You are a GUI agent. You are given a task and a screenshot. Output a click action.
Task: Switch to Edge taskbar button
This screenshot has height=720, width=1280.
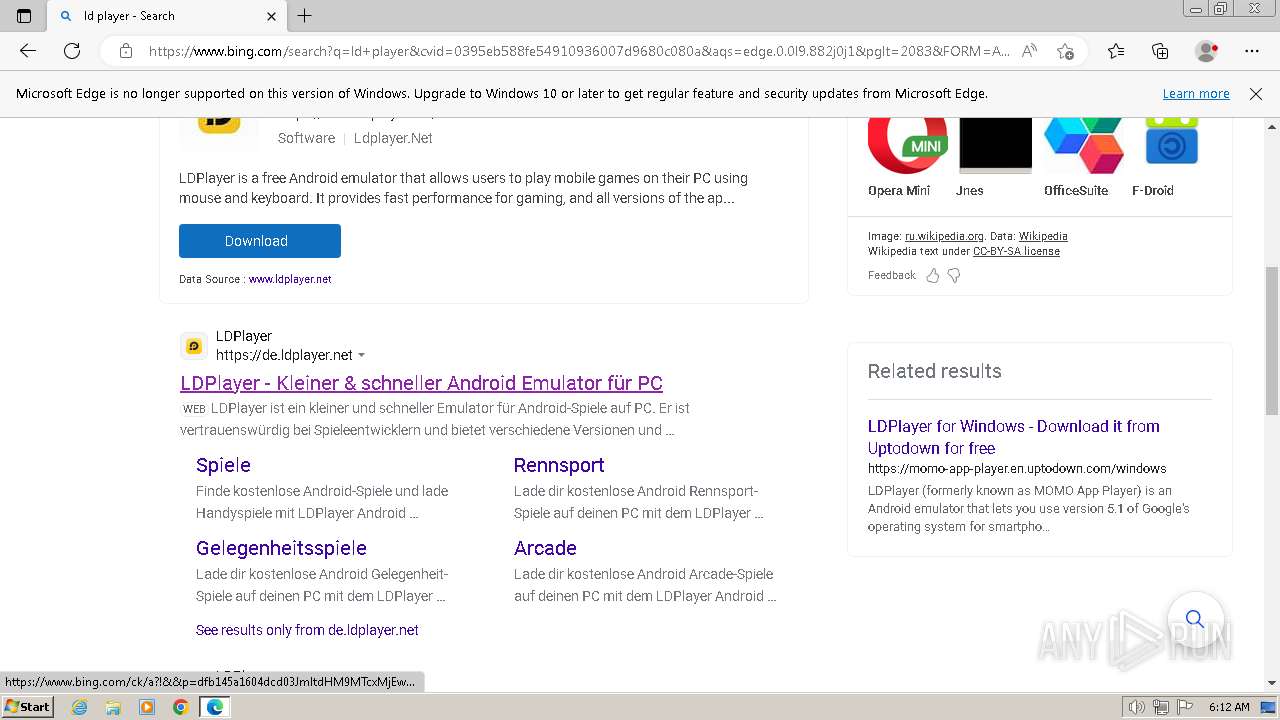[215, 707]
